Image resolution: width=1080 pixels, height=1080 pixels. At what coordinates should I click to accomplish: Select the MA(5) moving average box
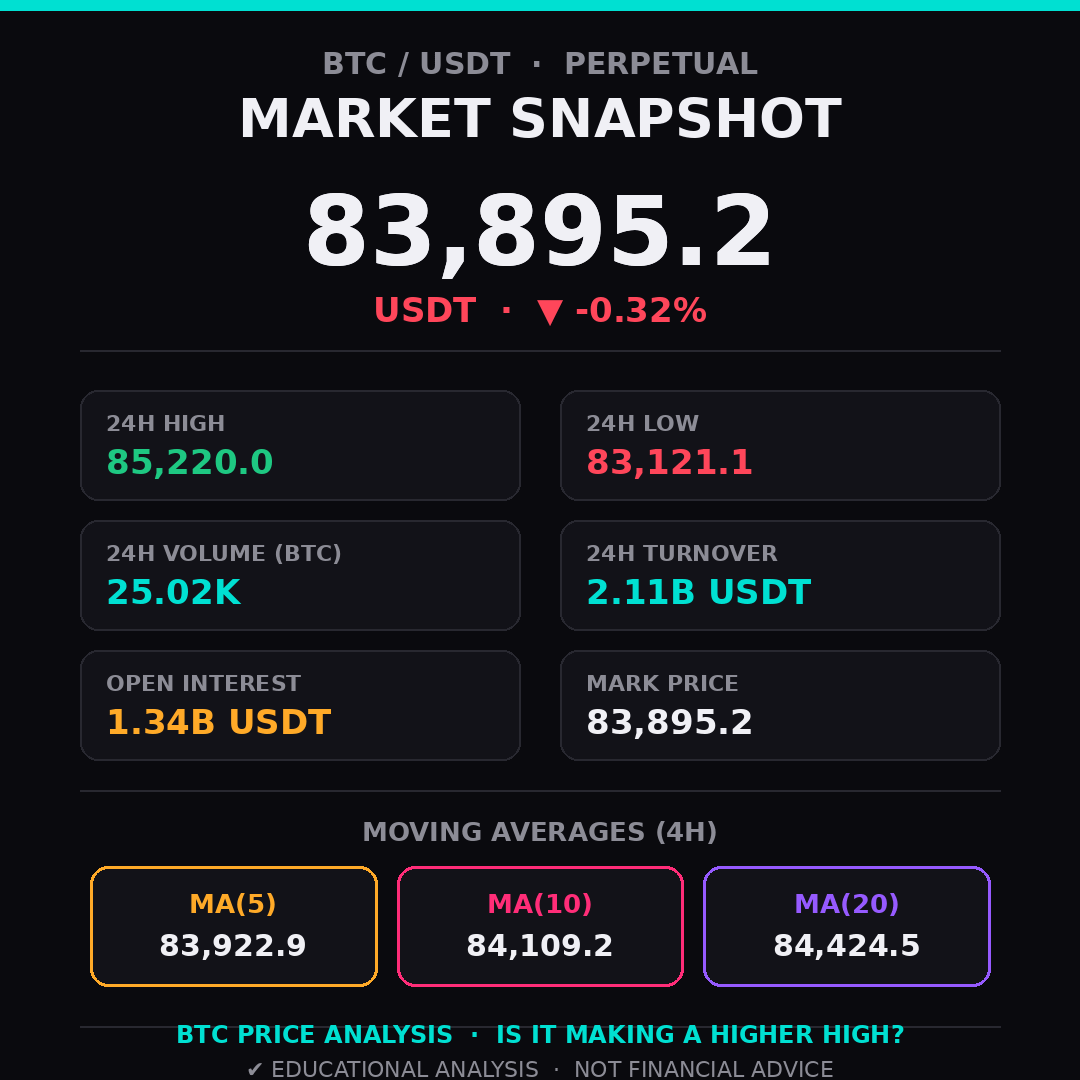click(233, 926)
